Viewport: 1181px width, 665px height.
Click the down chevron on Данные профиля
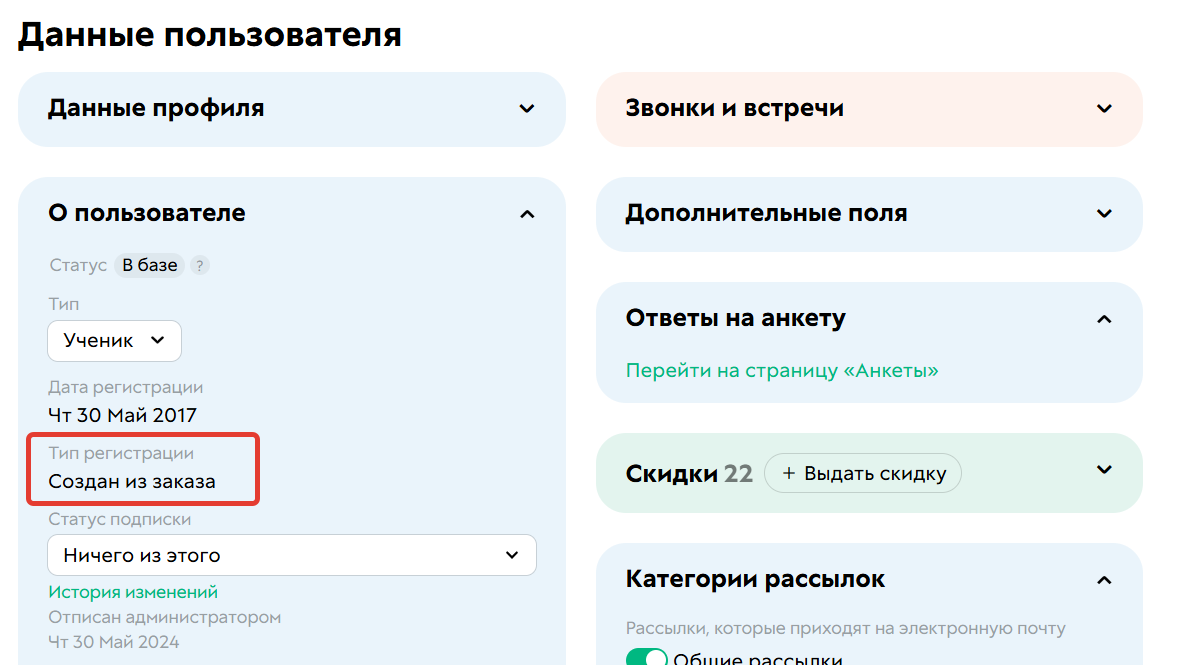(x=527, y=109)
